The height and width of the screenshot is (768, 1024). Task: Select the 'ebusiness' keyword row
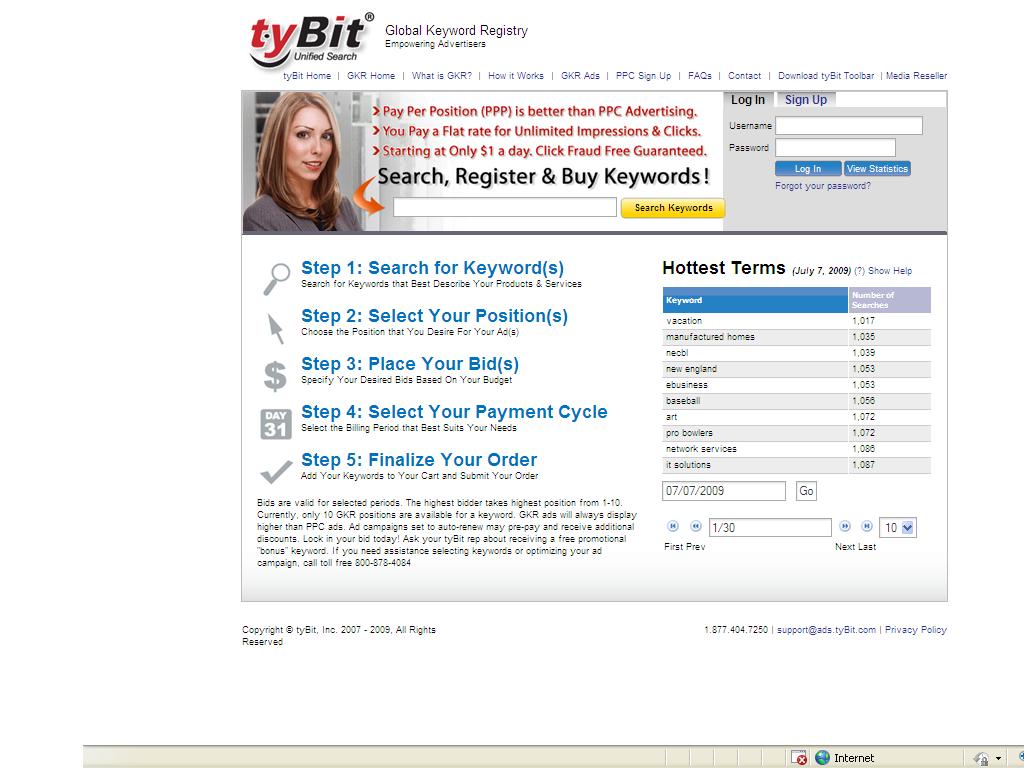pos(797,385)
